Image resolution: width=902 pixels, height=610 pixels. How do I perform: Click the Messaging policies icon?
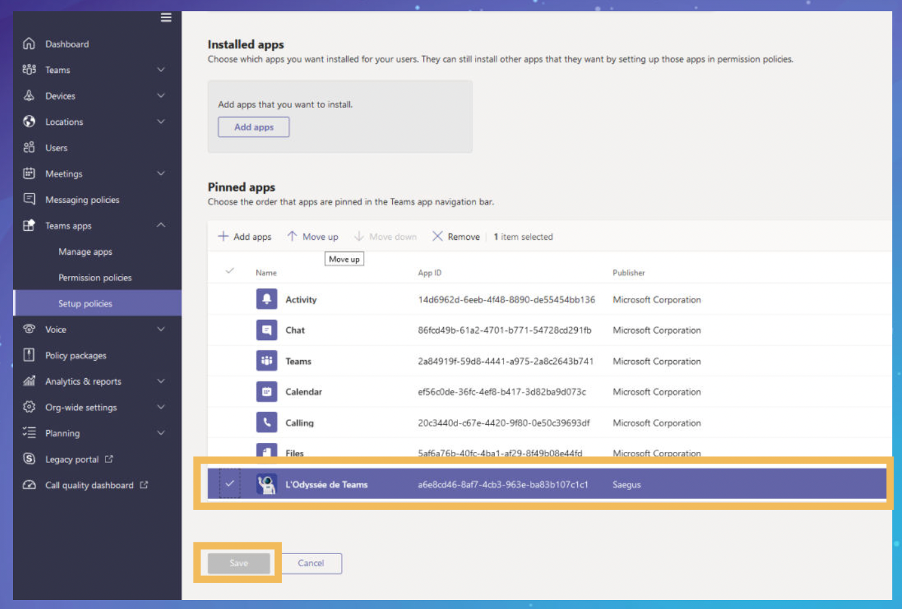coord(29,199)
